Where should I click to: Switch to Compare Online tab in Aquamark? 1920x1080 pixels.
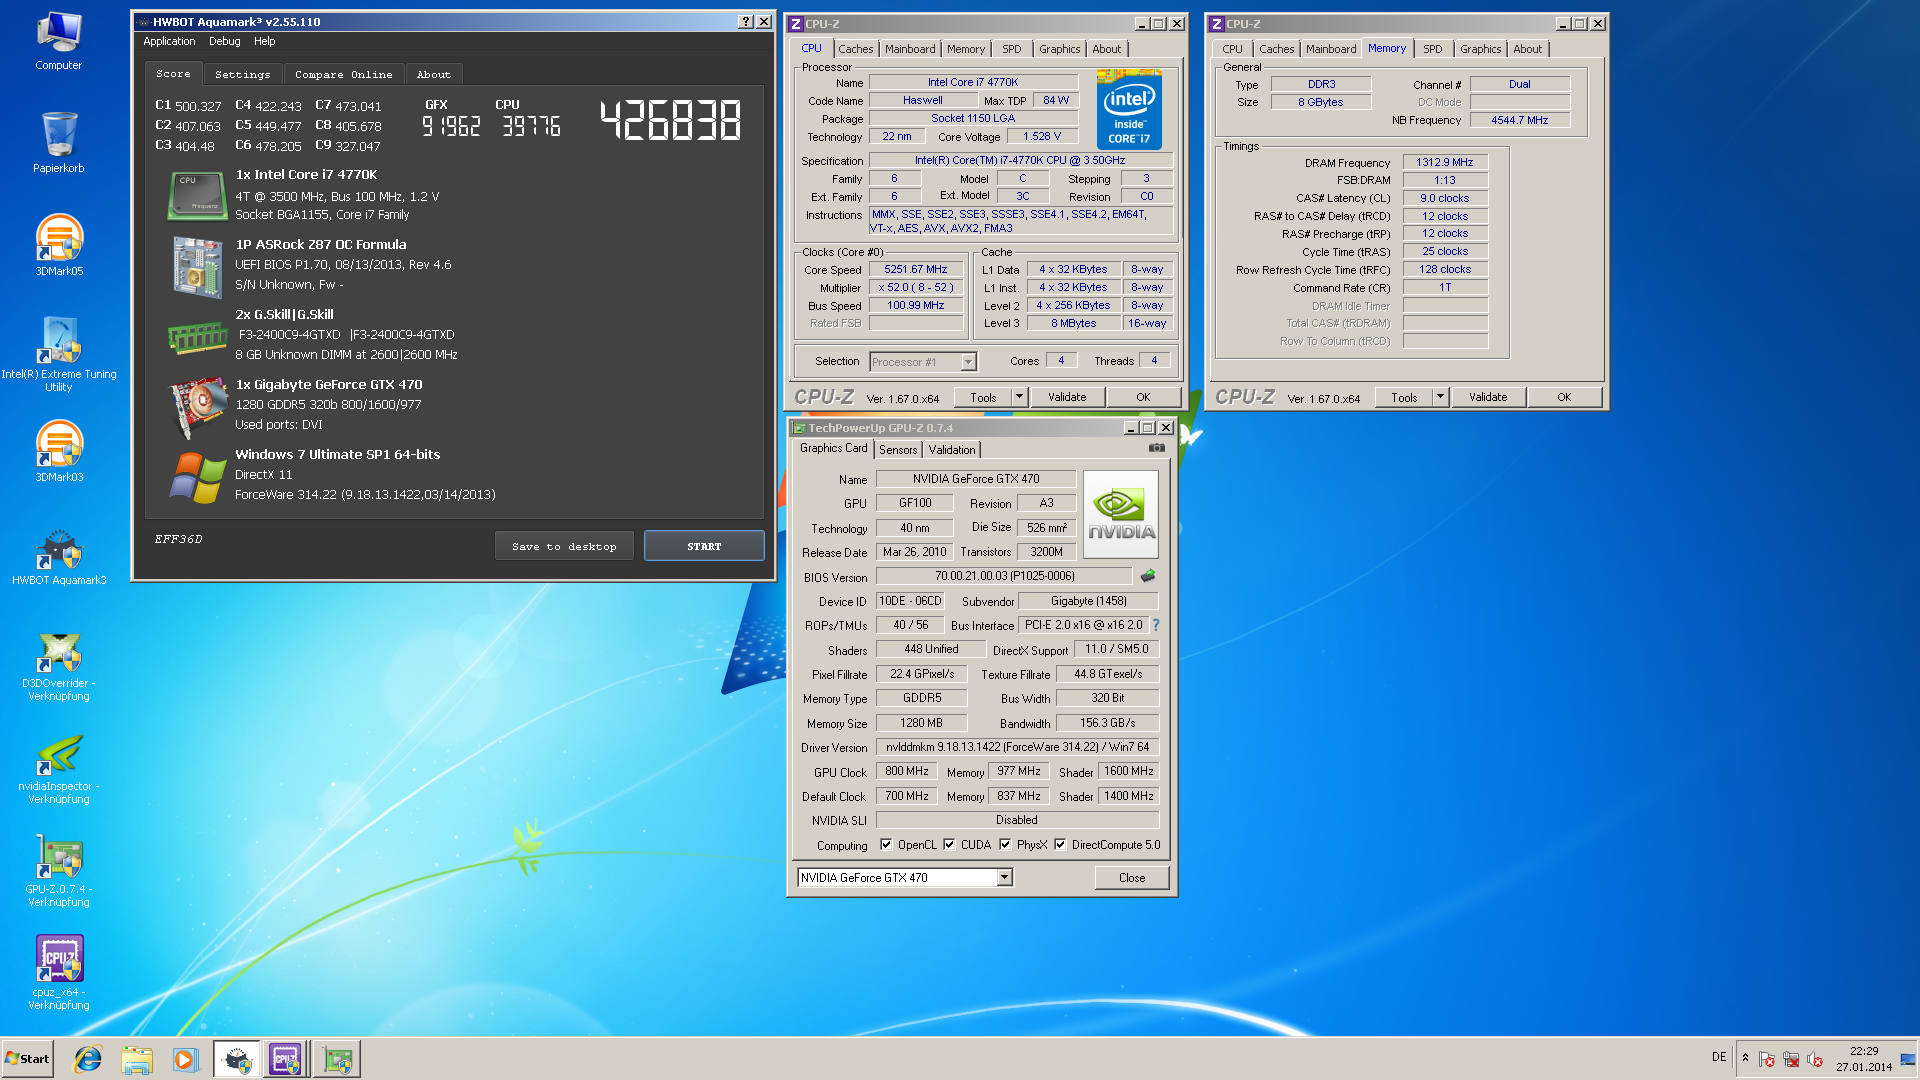[343, 74]
